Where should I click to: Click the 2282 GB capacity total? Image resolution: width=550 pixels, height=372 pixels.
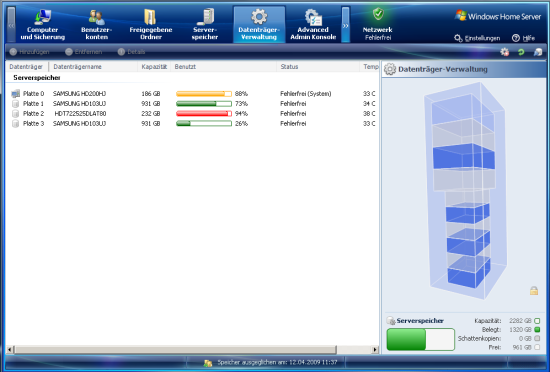tap(520, 321)
